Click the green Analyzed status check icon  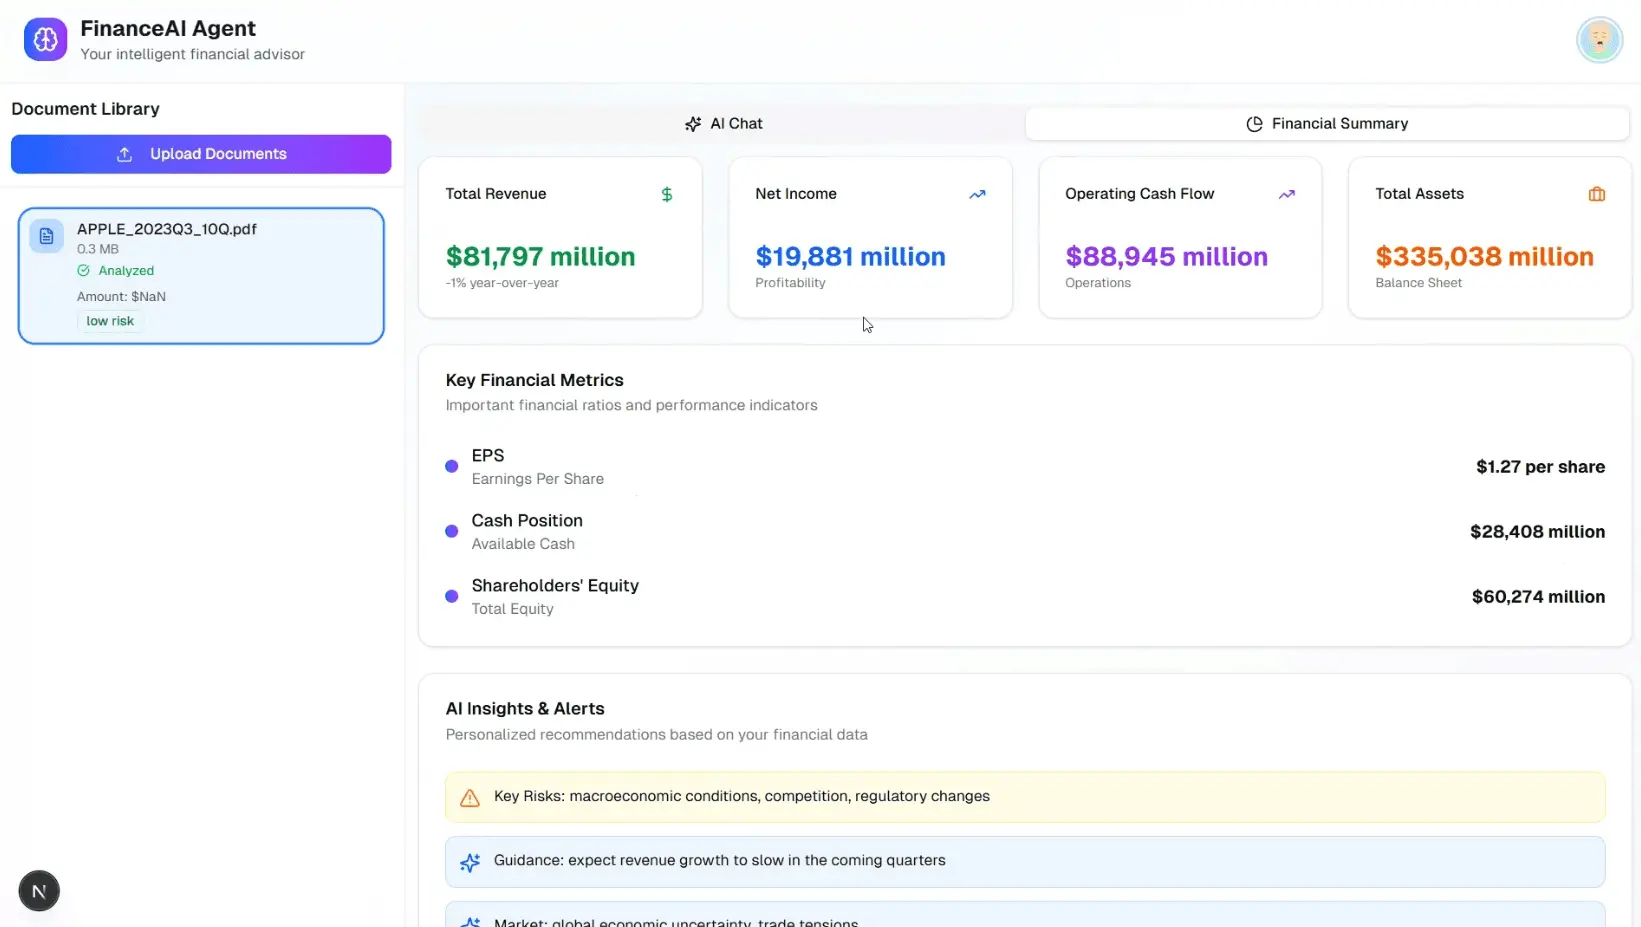click(x=84, y=271)
